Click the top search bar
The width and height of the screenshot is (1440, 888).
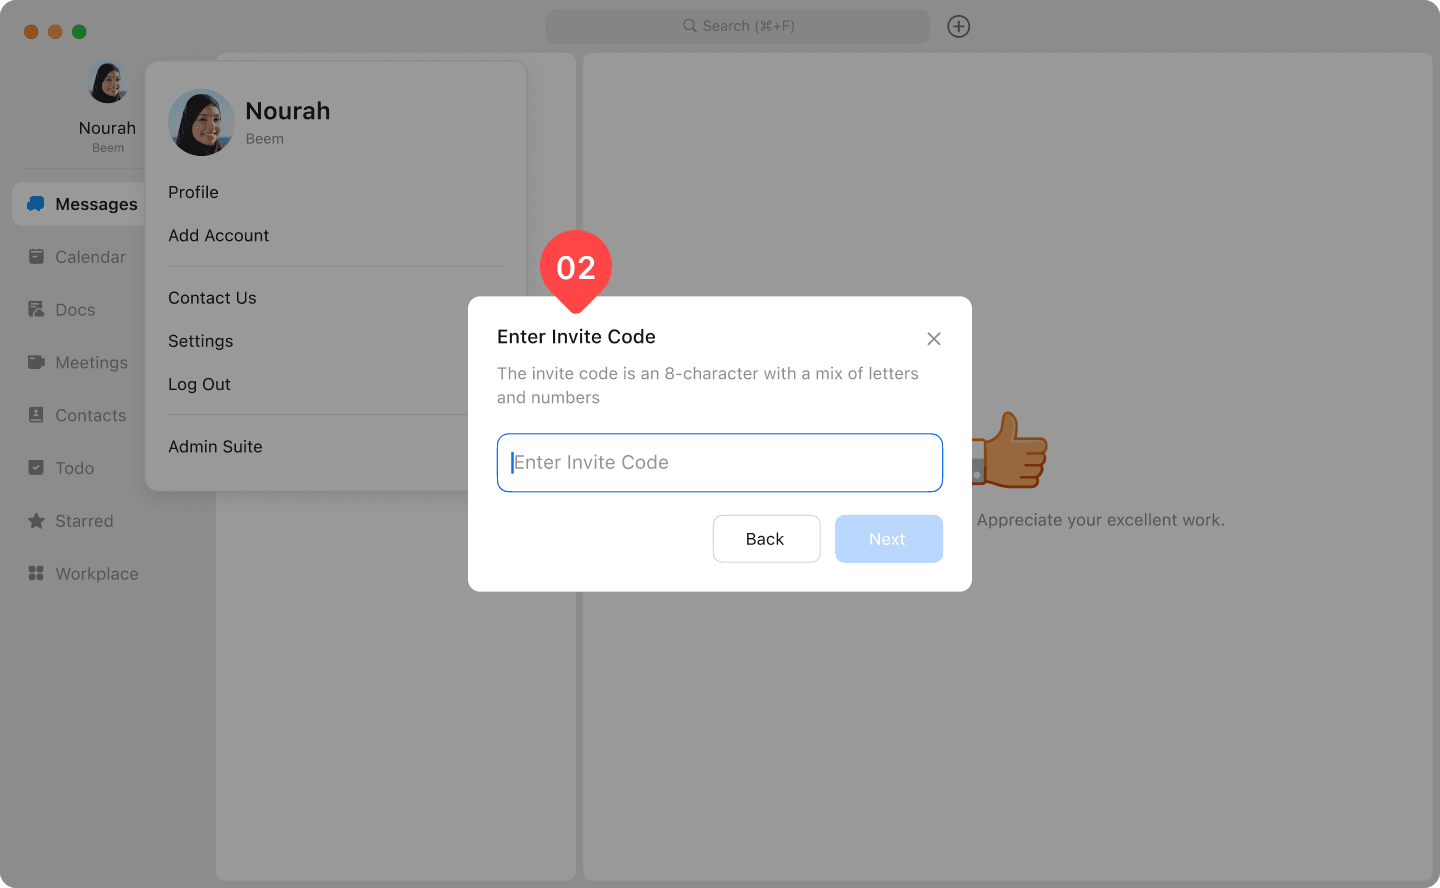[737, 26]
